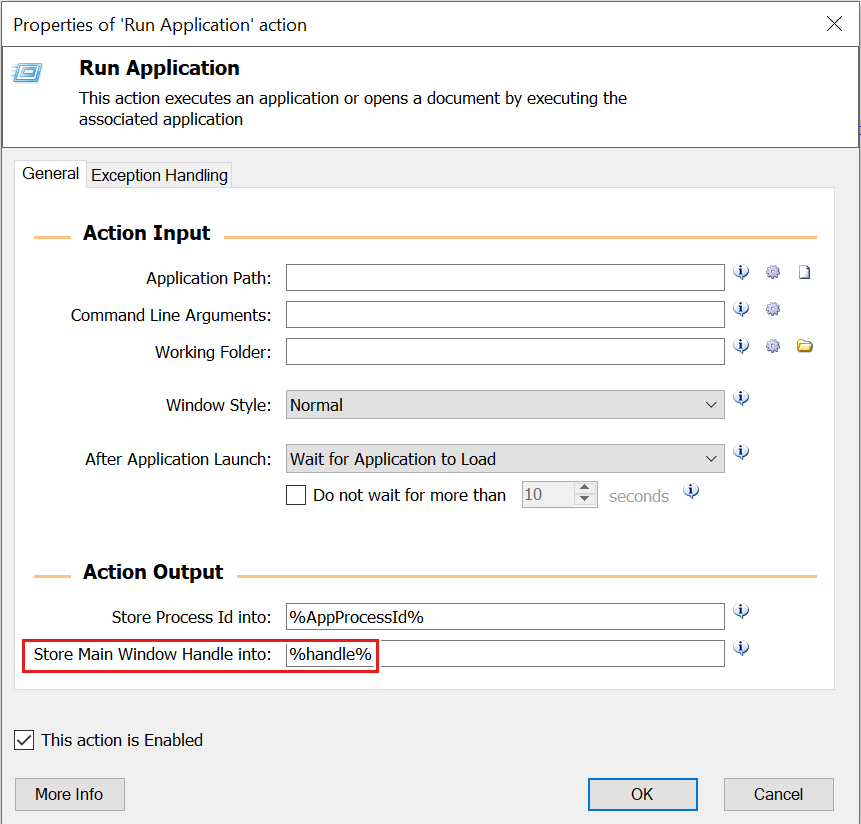The width and height of the screenshot is (861, 824).
Task: Click the Cancel button
Action: pos(779,794)
